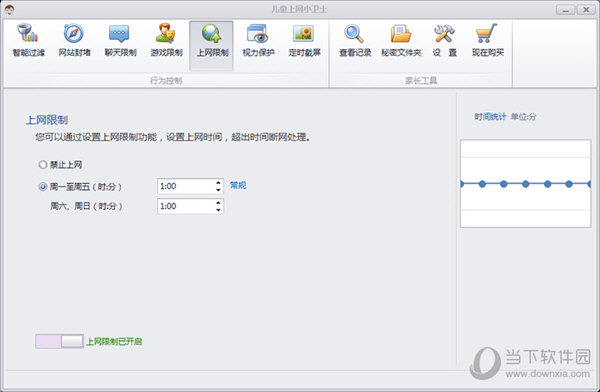Open the 游戏限制 game restriction tool
600x392 pixels.
[x=166, y=41]
